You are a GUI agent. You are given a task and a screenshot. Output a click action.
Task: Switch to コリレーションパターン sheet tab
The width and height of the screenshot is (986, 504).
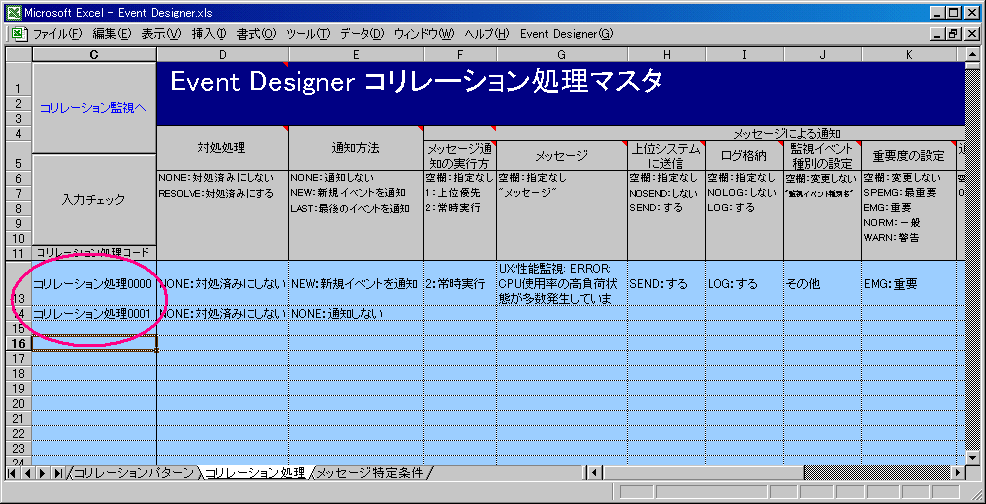tap(133, 473)
